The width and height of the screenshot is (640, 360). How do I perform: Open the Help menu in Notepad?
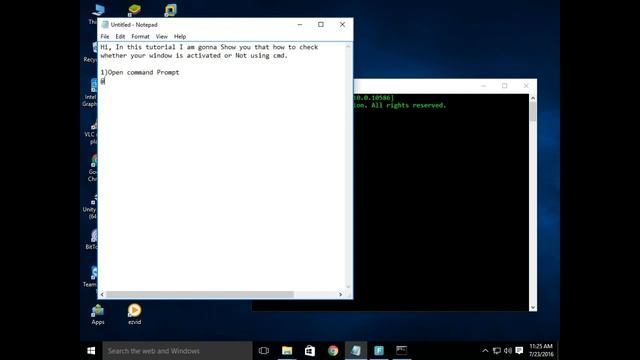[x=180, y=36]
